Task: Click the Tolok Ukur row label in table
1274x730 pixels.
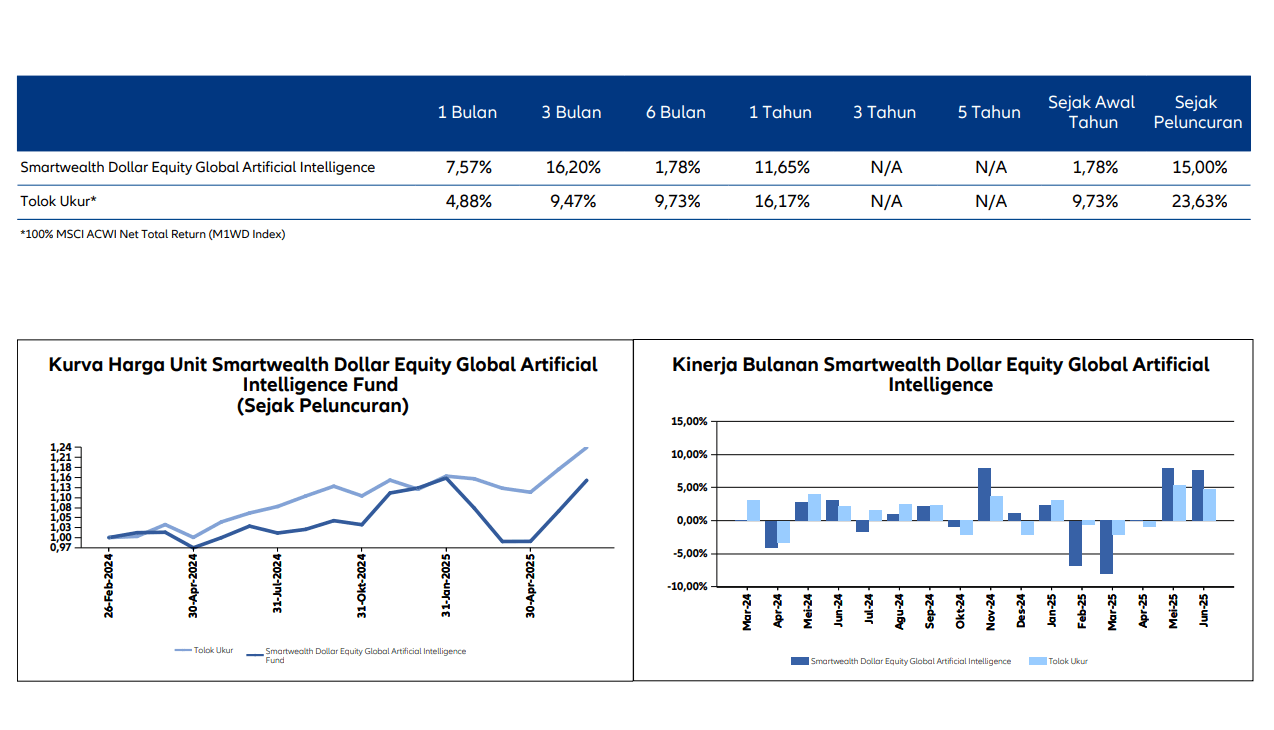Action: click(x=58, y=202)
